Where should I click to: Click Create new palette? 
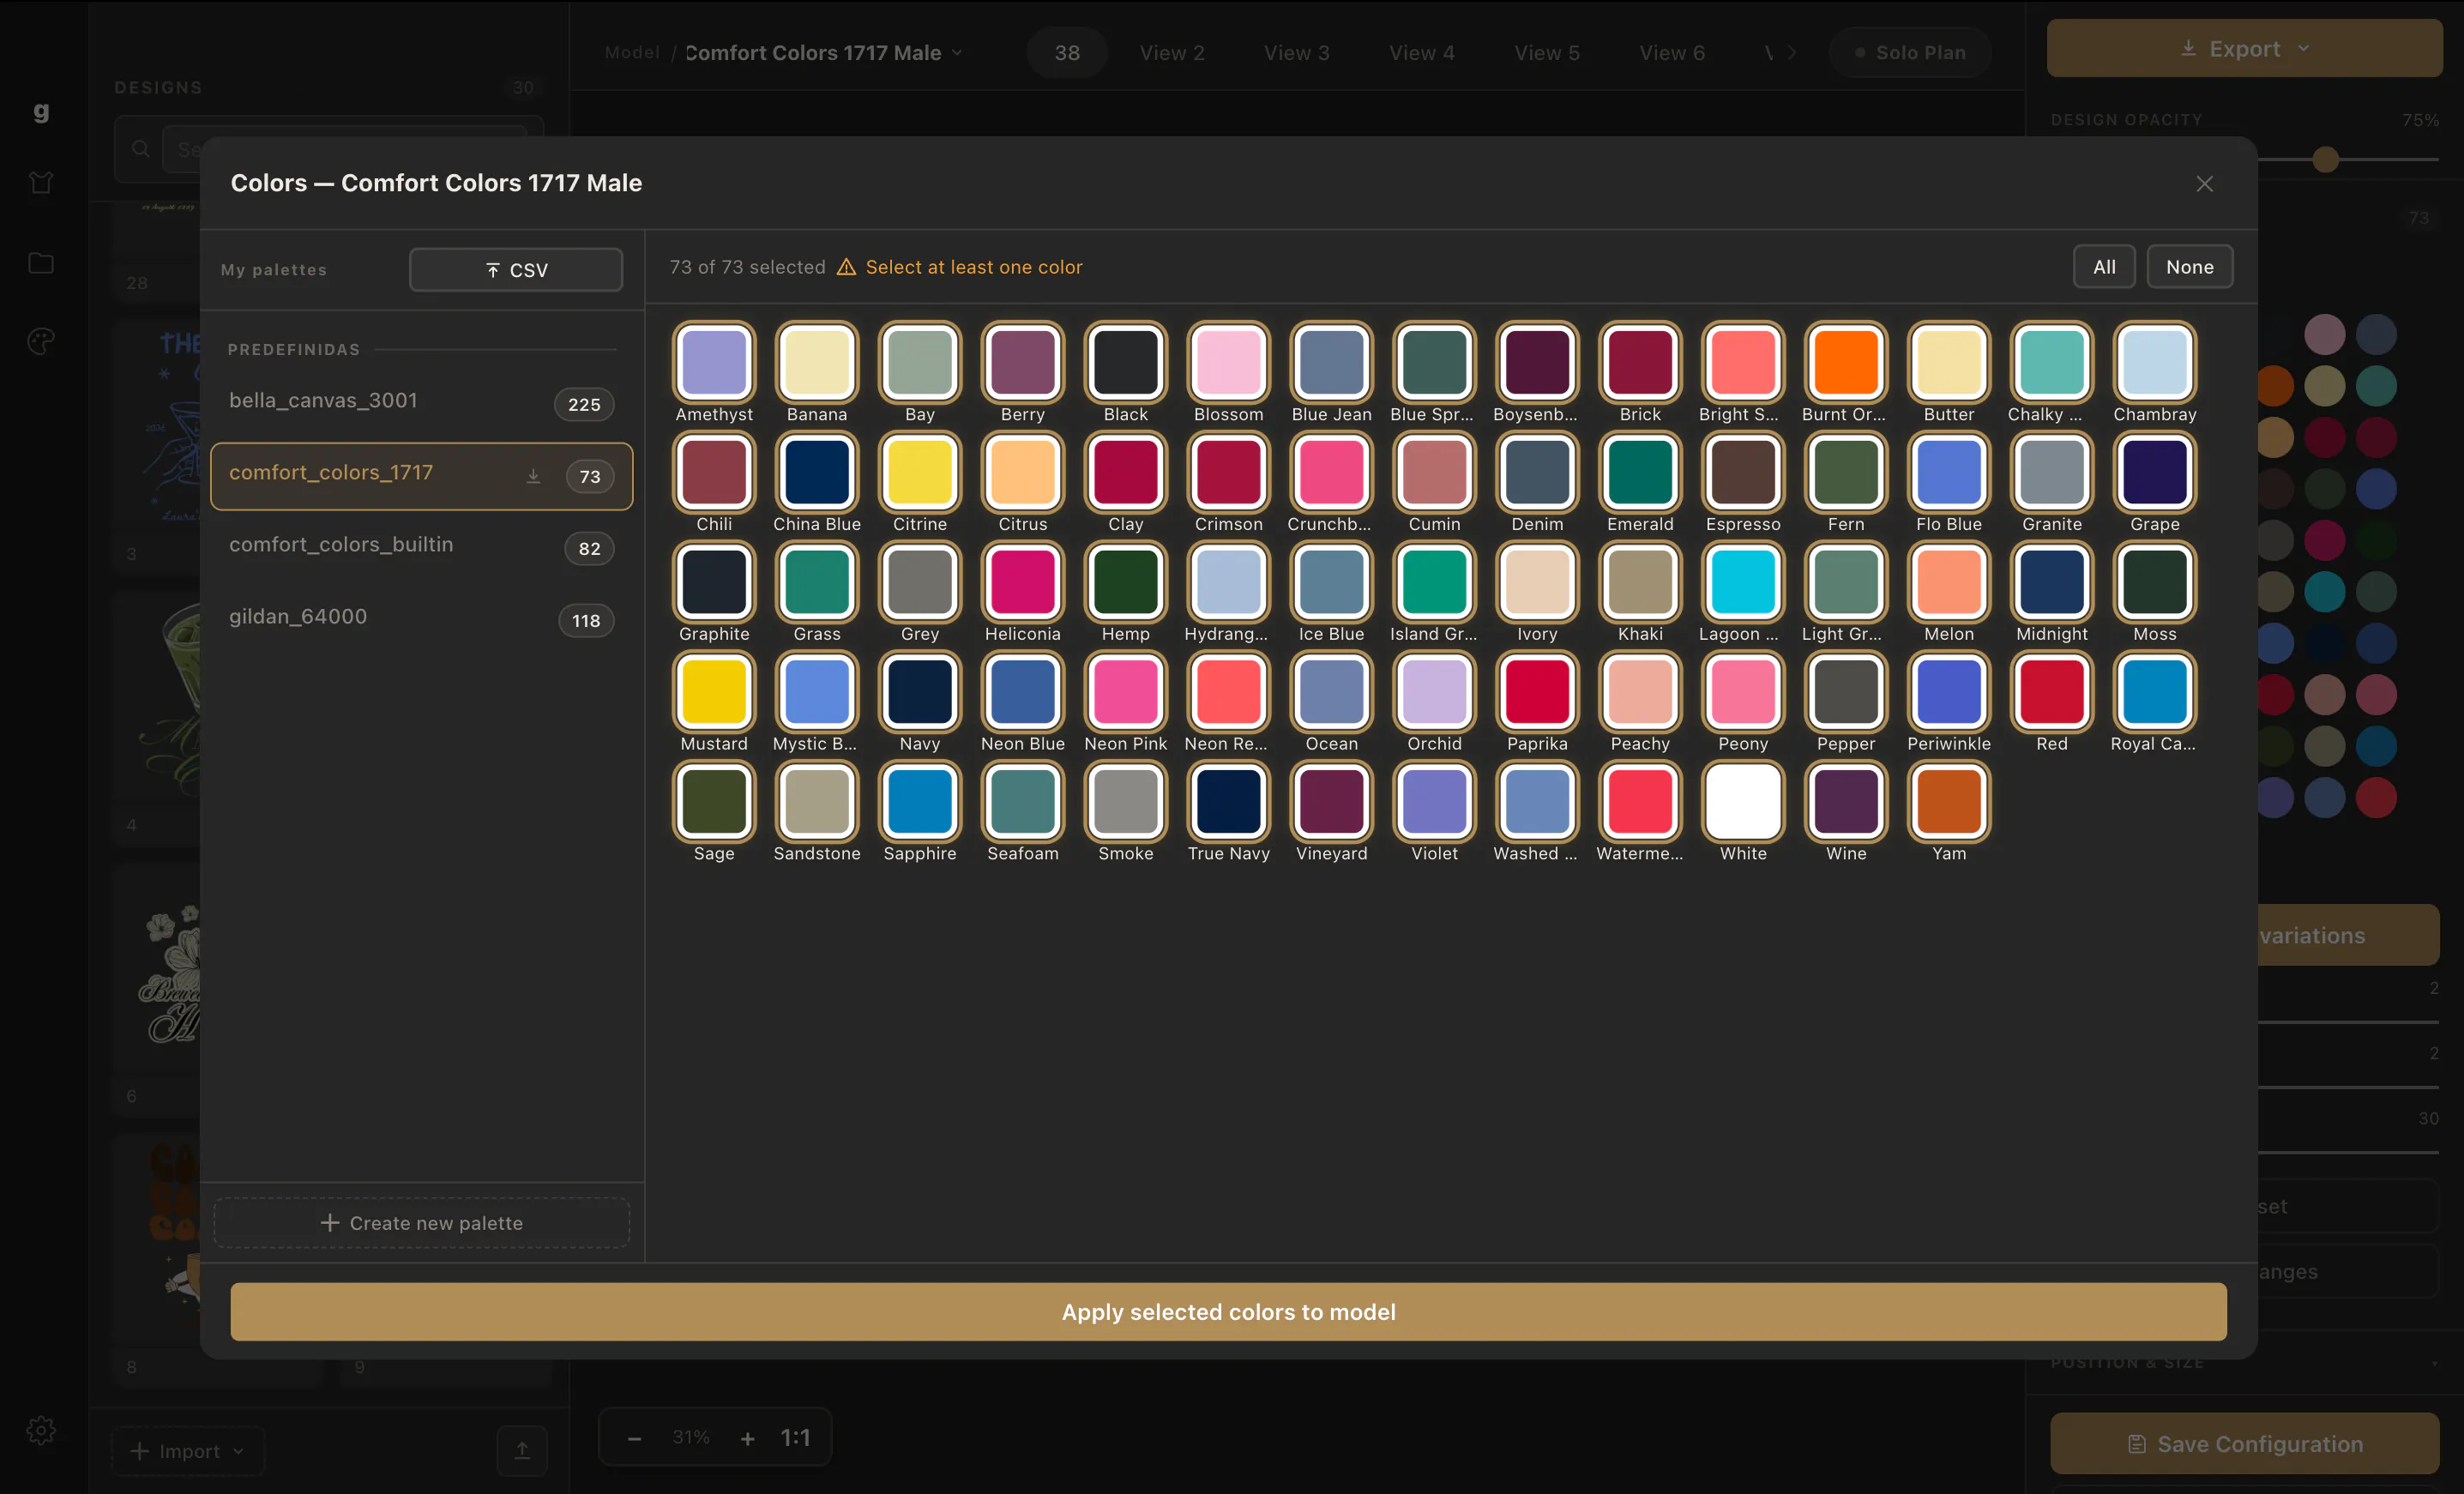click(421, 1222)
